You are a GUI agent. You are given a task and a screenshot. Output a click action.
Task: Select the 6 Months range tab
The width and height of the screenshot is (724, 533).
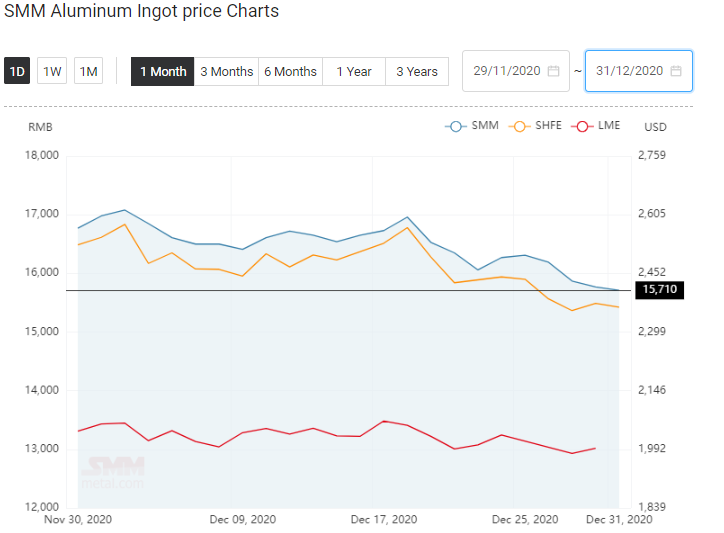click(x=290, y=72)
